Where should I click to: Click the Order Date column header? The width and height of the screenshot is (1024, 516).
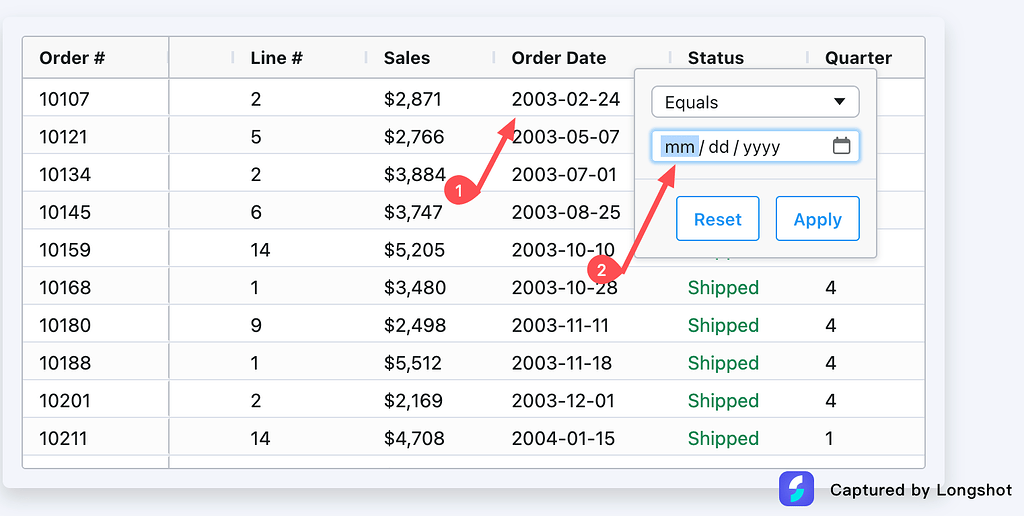(x=559, y=58)
